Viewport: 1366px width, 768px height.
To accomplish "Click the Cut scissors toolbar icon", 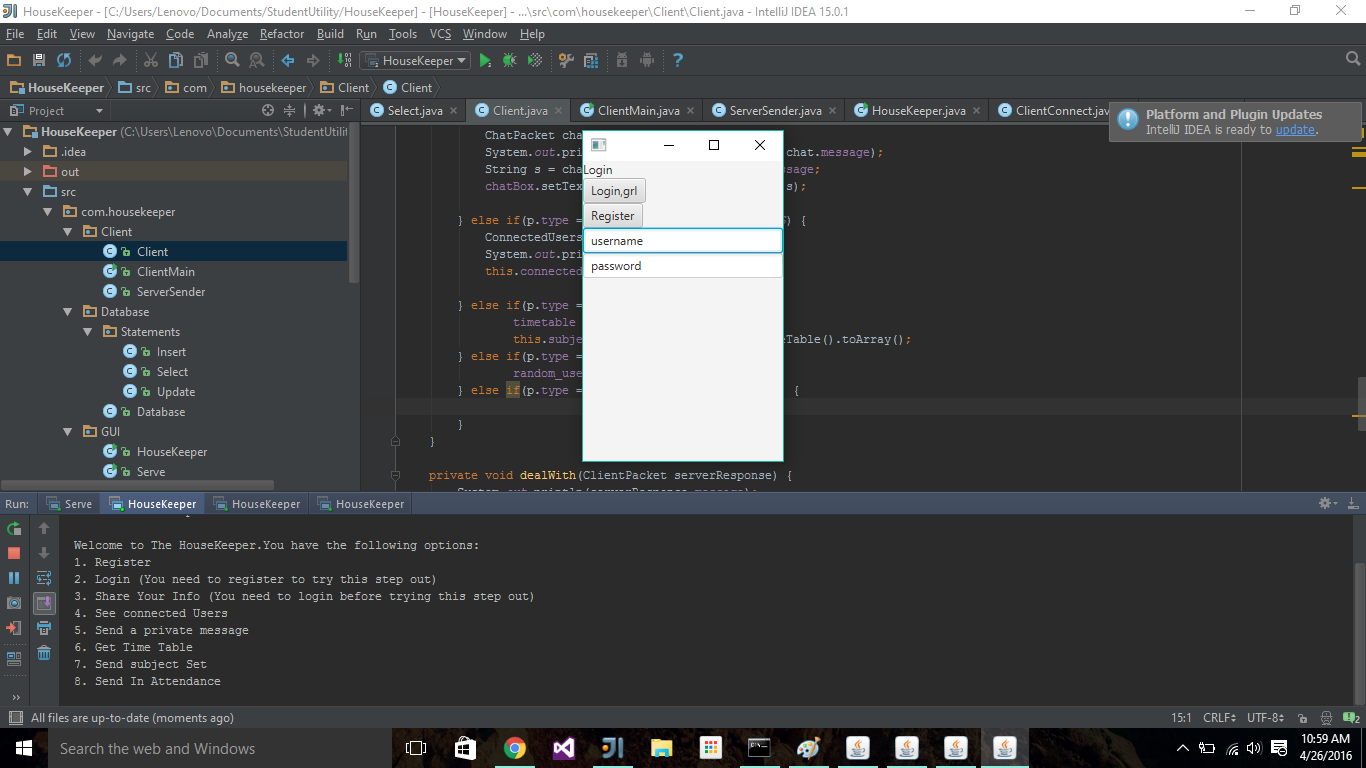I will pos(151,61).
